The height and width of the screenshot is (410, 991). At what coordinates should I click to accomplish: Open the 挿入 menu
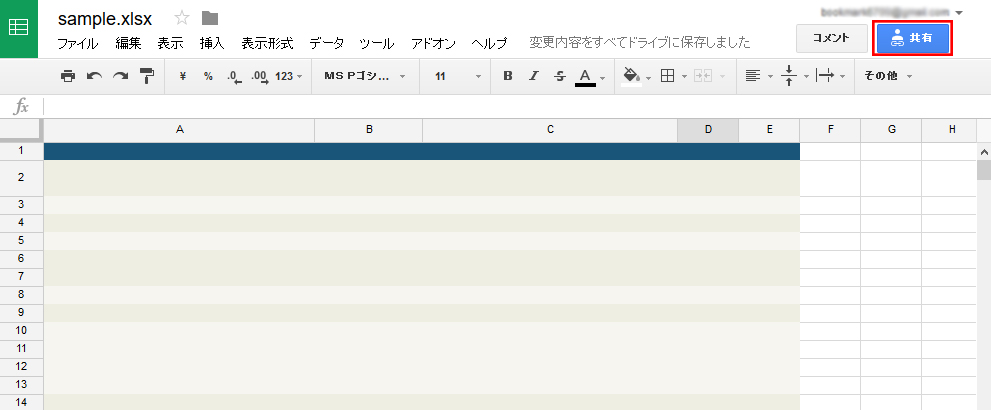pyautogui.click(x=212, y=44)
